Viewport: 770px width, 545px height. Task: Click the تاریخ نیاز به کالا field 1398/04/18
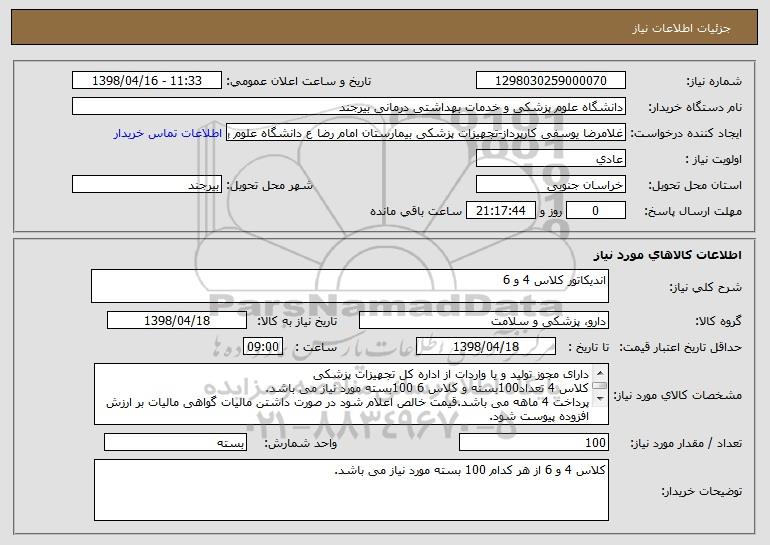(x=177, y=320)
